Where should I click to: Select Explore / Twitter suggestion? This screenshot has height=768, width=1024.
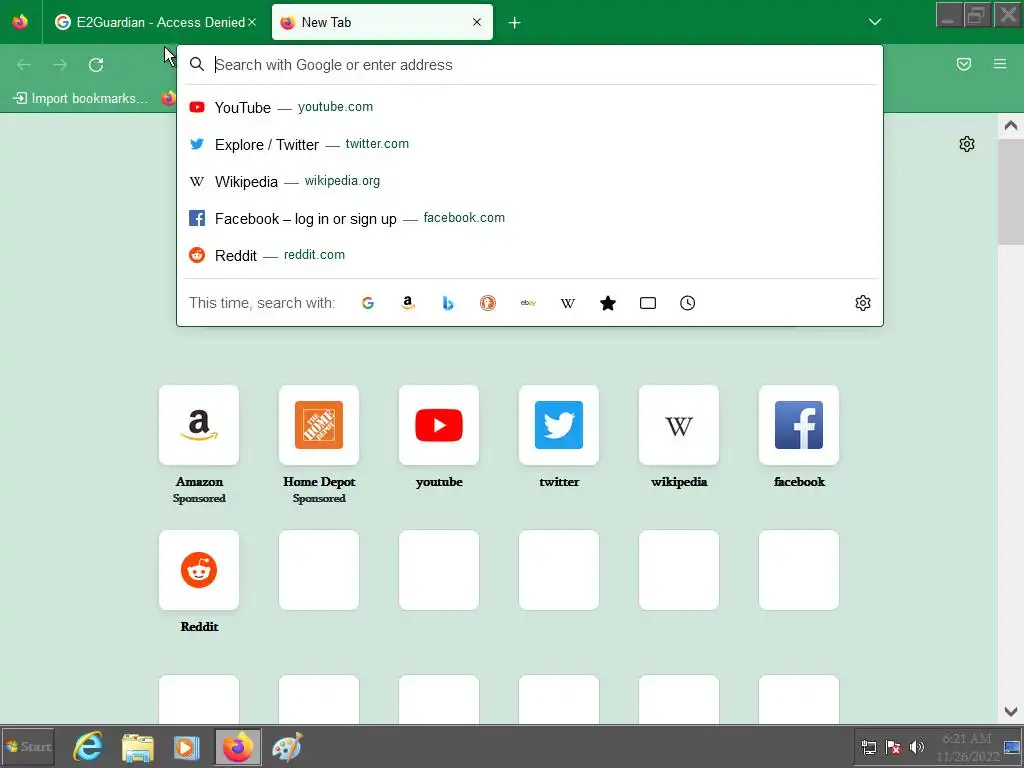coord(530,144)
